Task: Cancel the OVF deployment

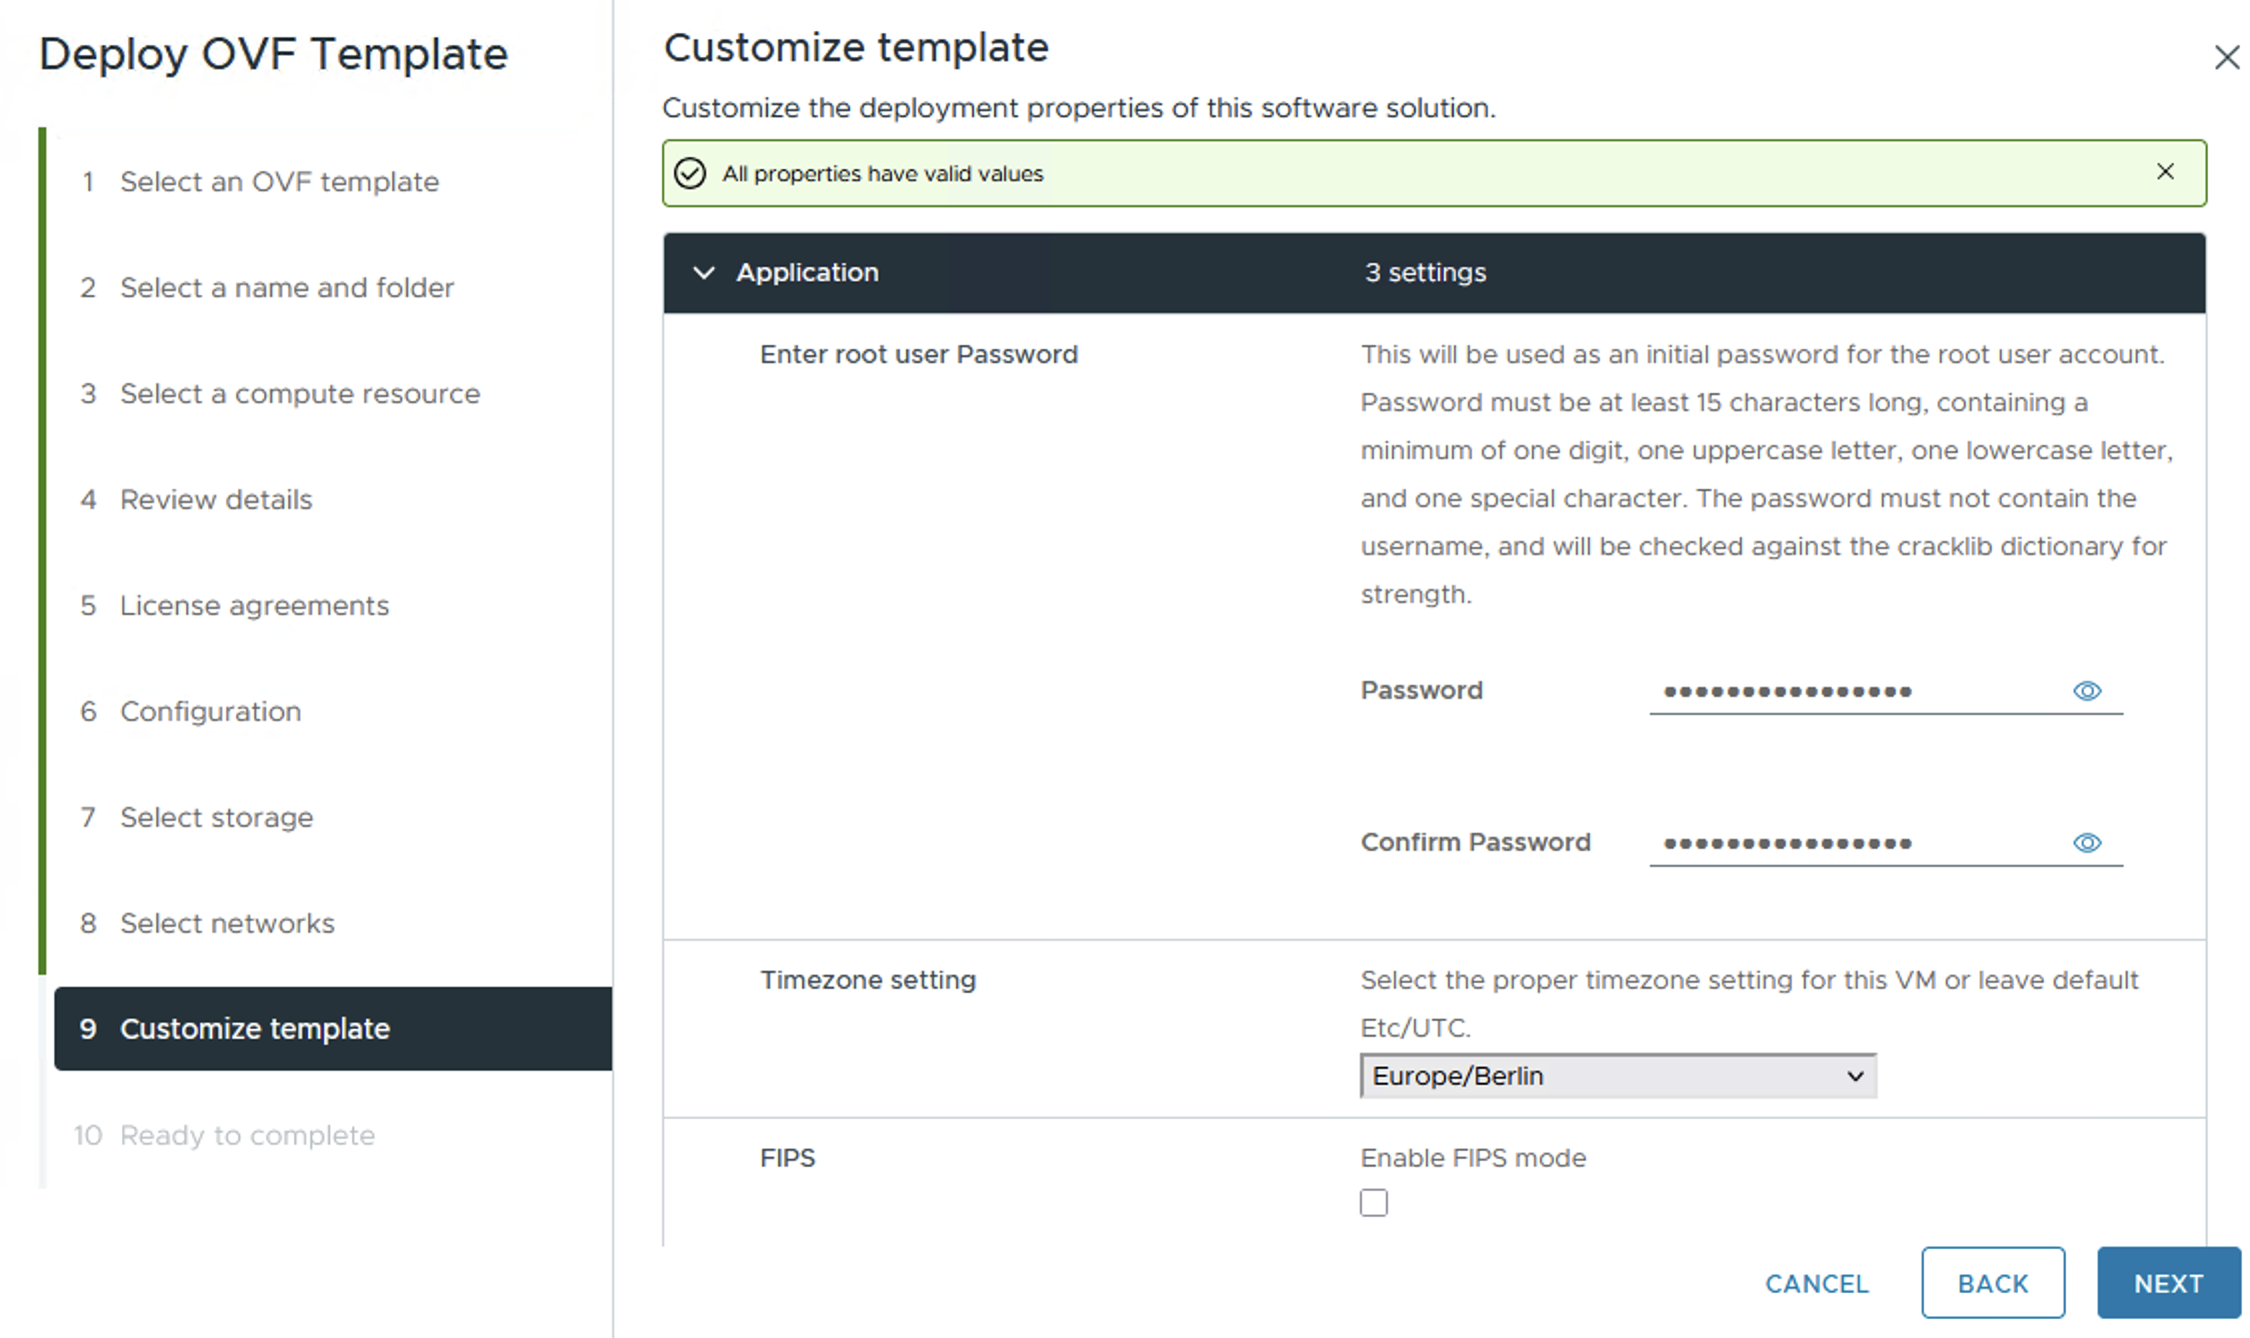Action: pos(1816,1283)
